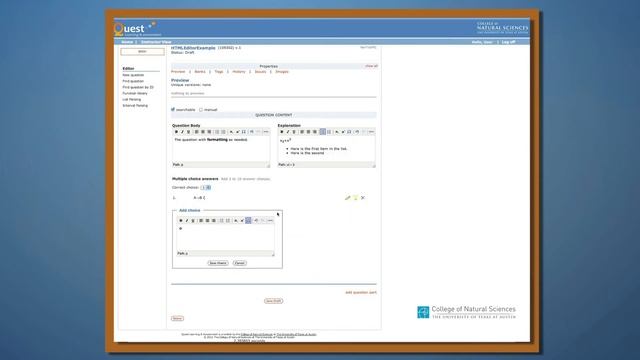Open New question in the sidebar

coord(133,75)
